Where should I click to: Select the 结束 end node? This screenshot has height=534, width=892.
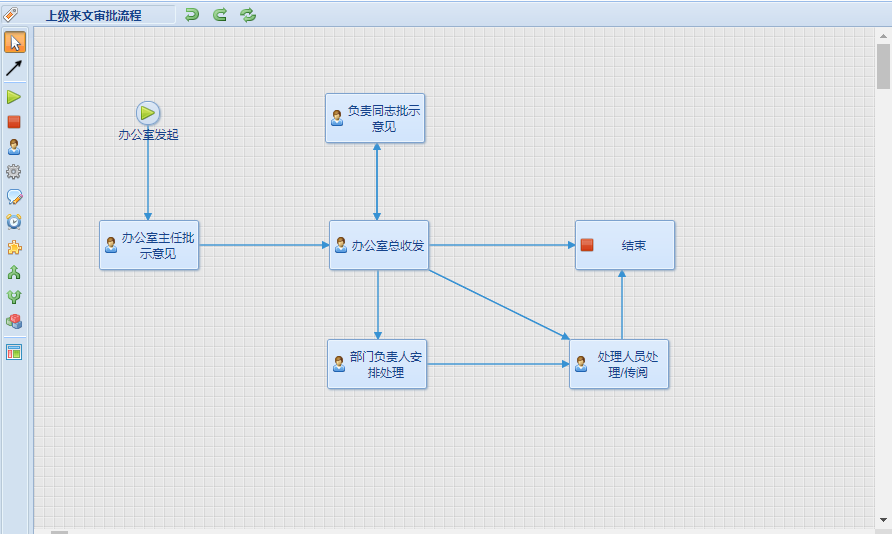click(x=625, y=245)
